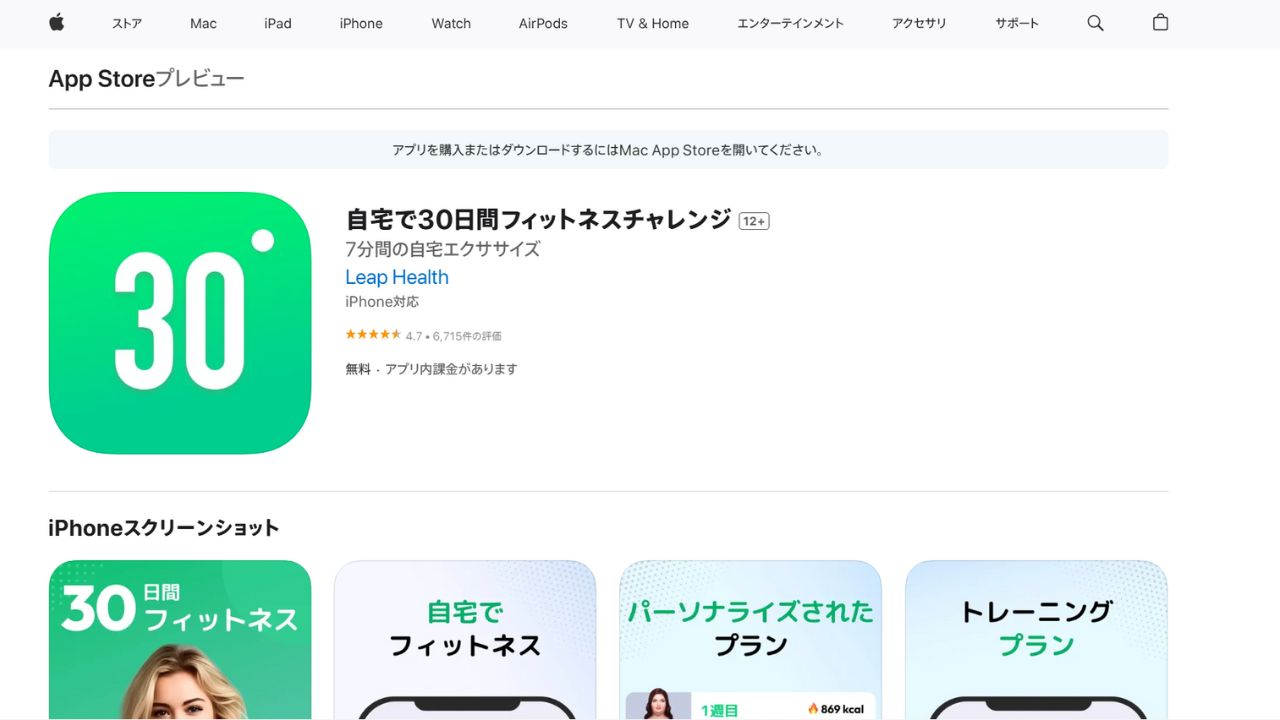
Task: Open the アクセサリ menu item
Action: [x=919, y=23]
